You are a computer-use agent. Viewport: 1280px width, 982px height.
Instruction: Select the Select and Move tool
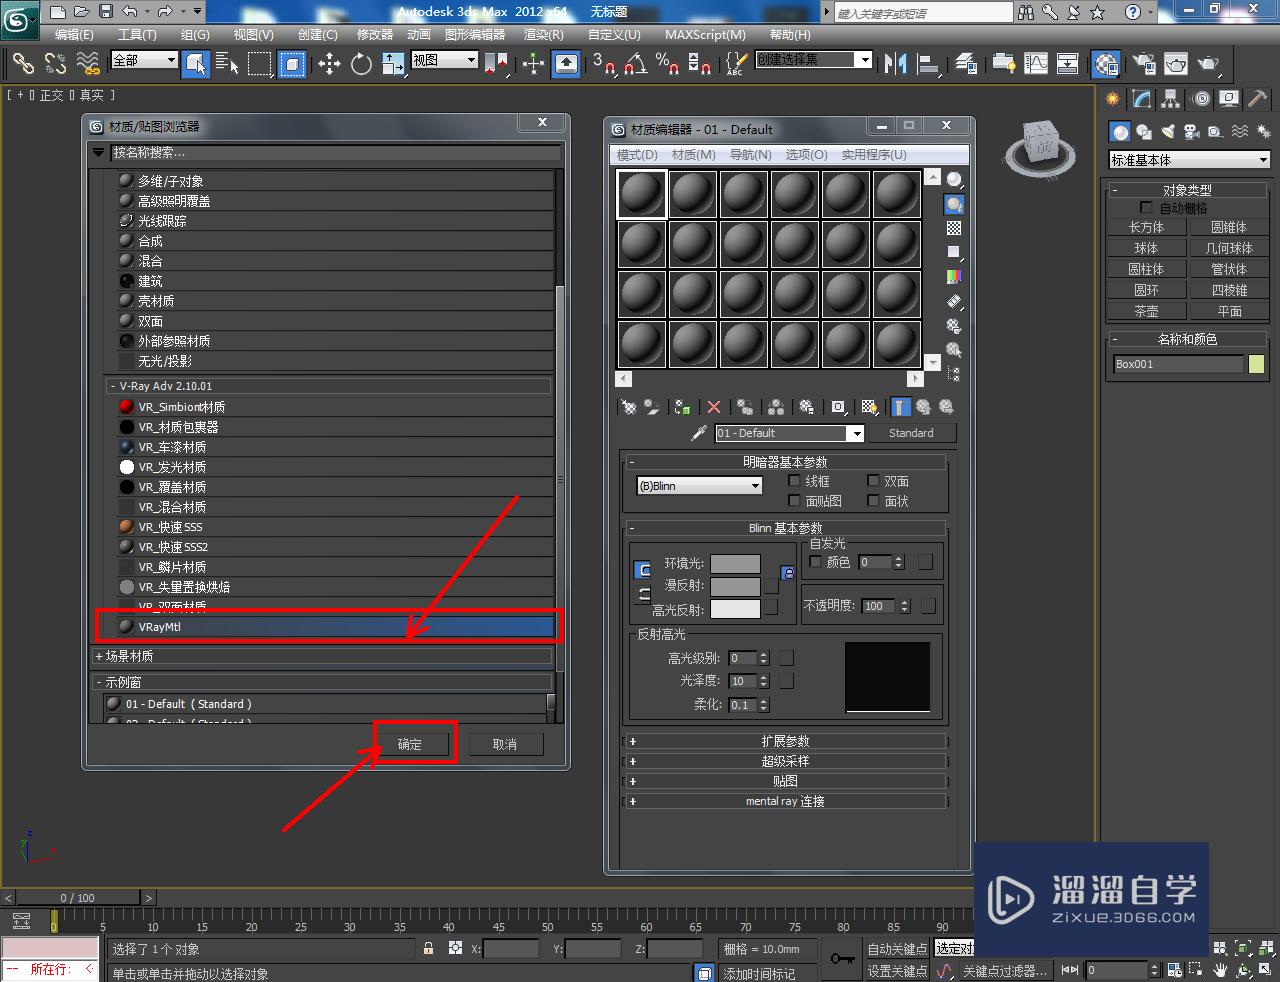click(x=329, y=64)
